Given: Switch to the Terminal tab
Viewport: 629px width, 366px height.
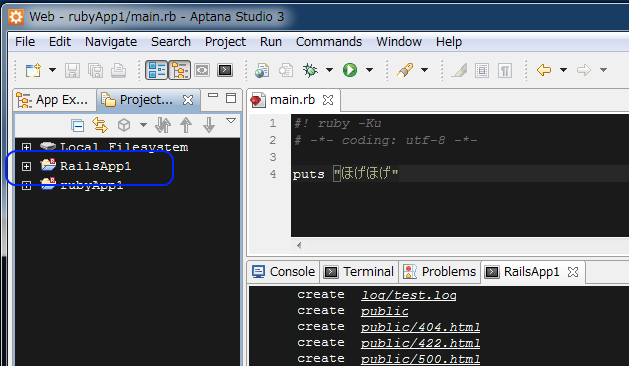Looking at the screenshot, I should pos(359,272).
